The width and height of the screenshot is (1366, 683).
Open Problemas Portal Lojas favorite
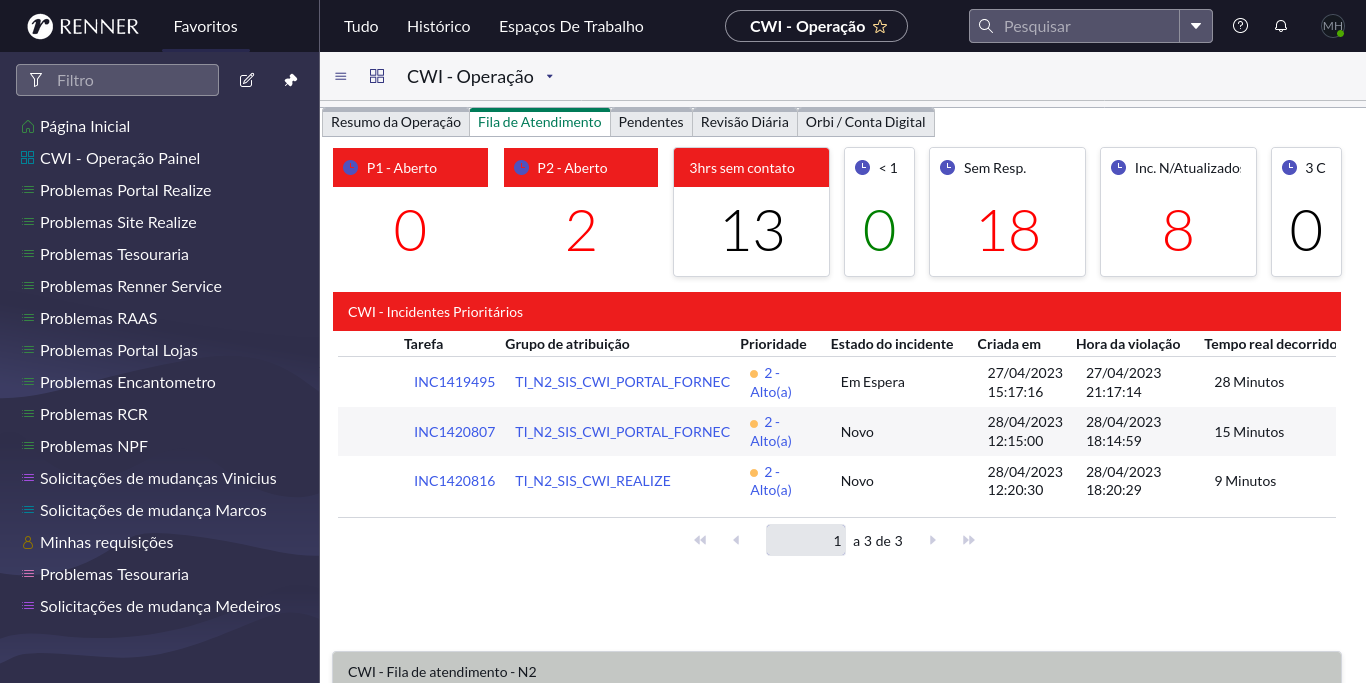tap(119, 351)
